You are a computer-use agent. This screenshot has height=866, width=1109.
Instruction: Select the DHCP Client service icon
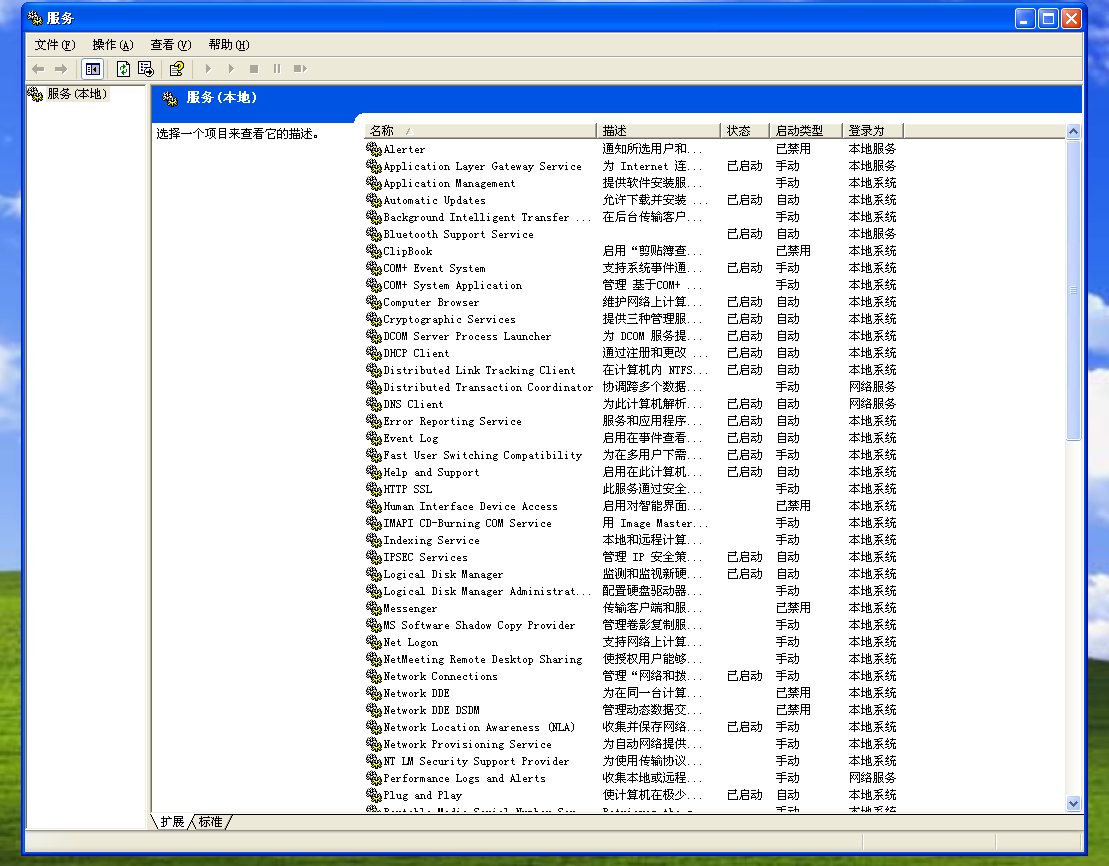point(373,352)
